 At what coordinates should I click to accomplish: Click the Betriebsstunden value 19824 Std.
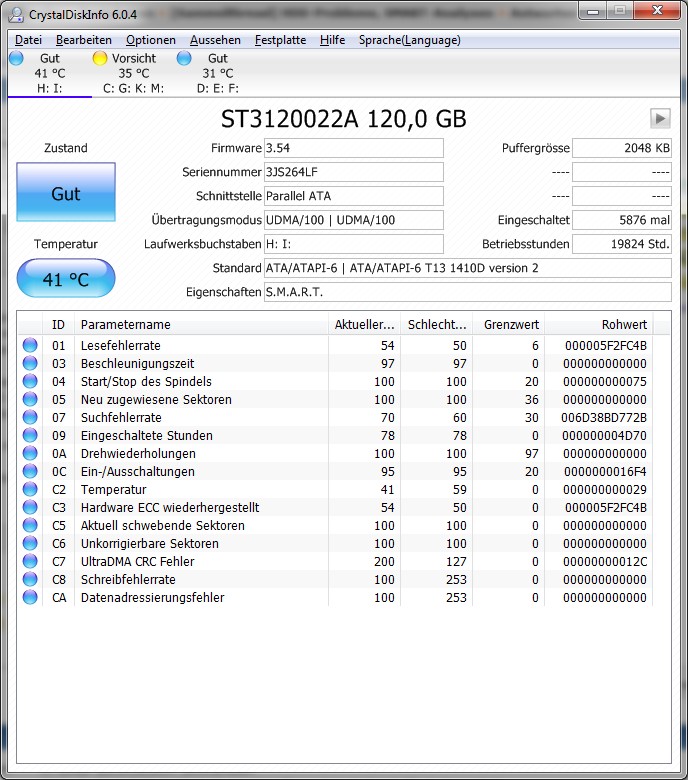pos(622,244)
